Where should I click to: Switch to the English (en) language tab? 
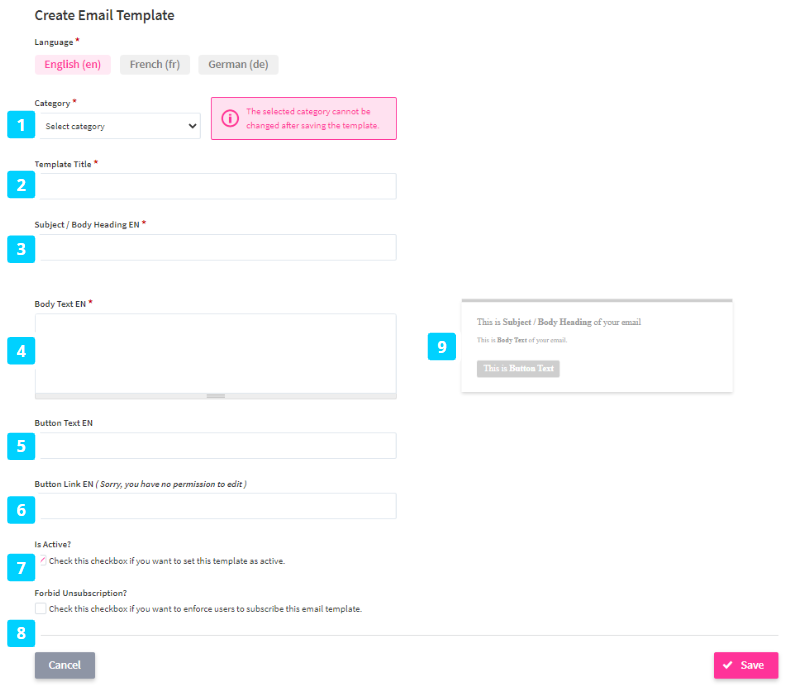73,65
